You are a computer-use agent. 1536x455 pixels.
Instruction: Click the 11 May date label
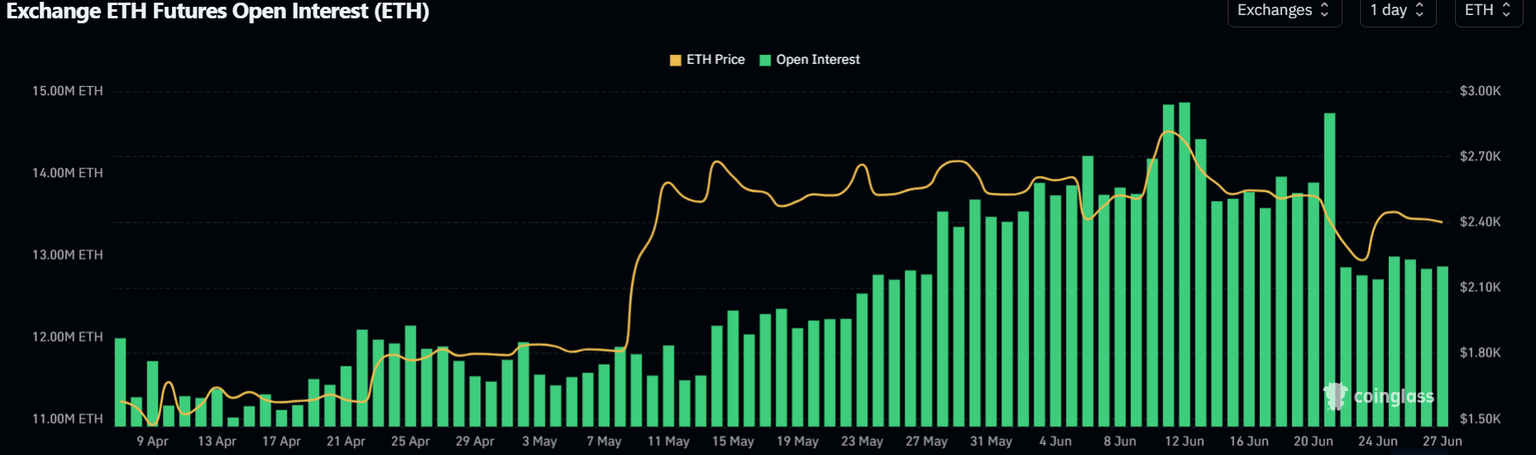tap(668, 441)
